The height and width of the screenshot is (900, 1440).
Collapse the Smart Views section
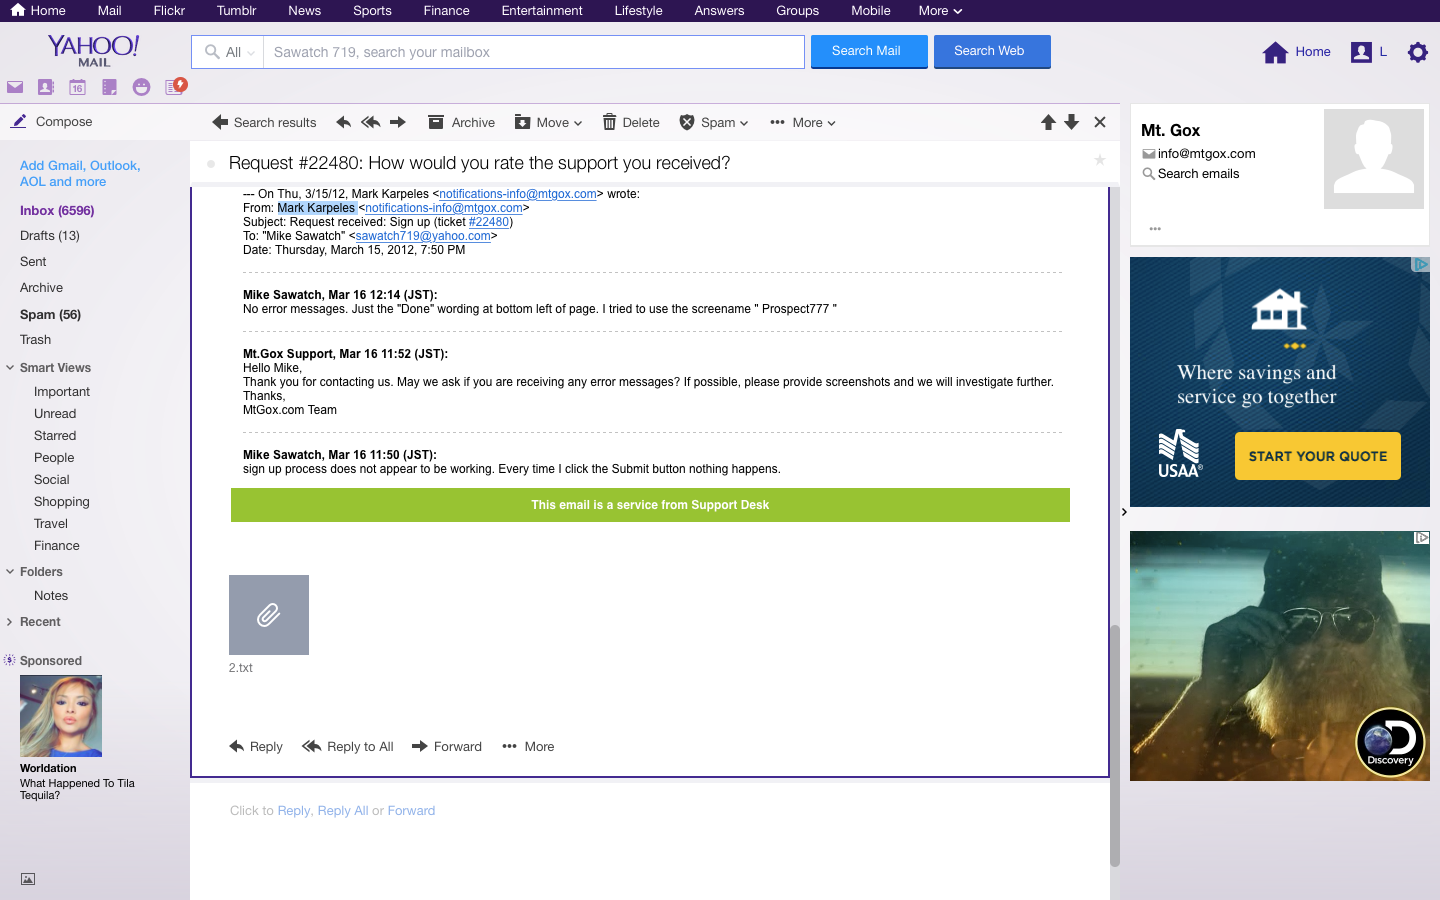click(x=10, y=368)
